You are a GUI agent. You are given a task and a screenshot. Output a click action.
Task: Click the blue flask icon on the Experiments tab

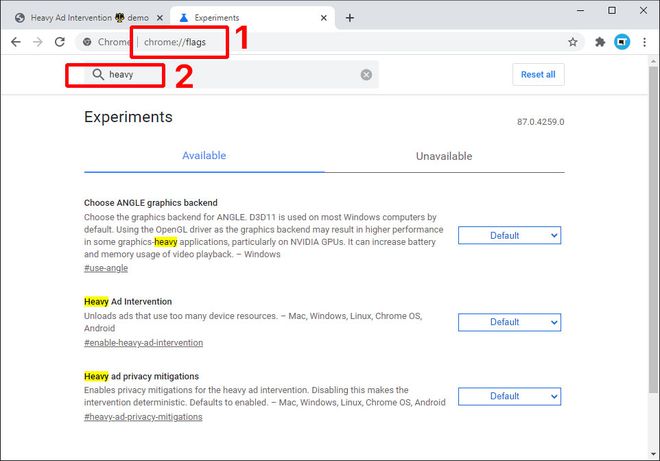(x=184, y=18)
